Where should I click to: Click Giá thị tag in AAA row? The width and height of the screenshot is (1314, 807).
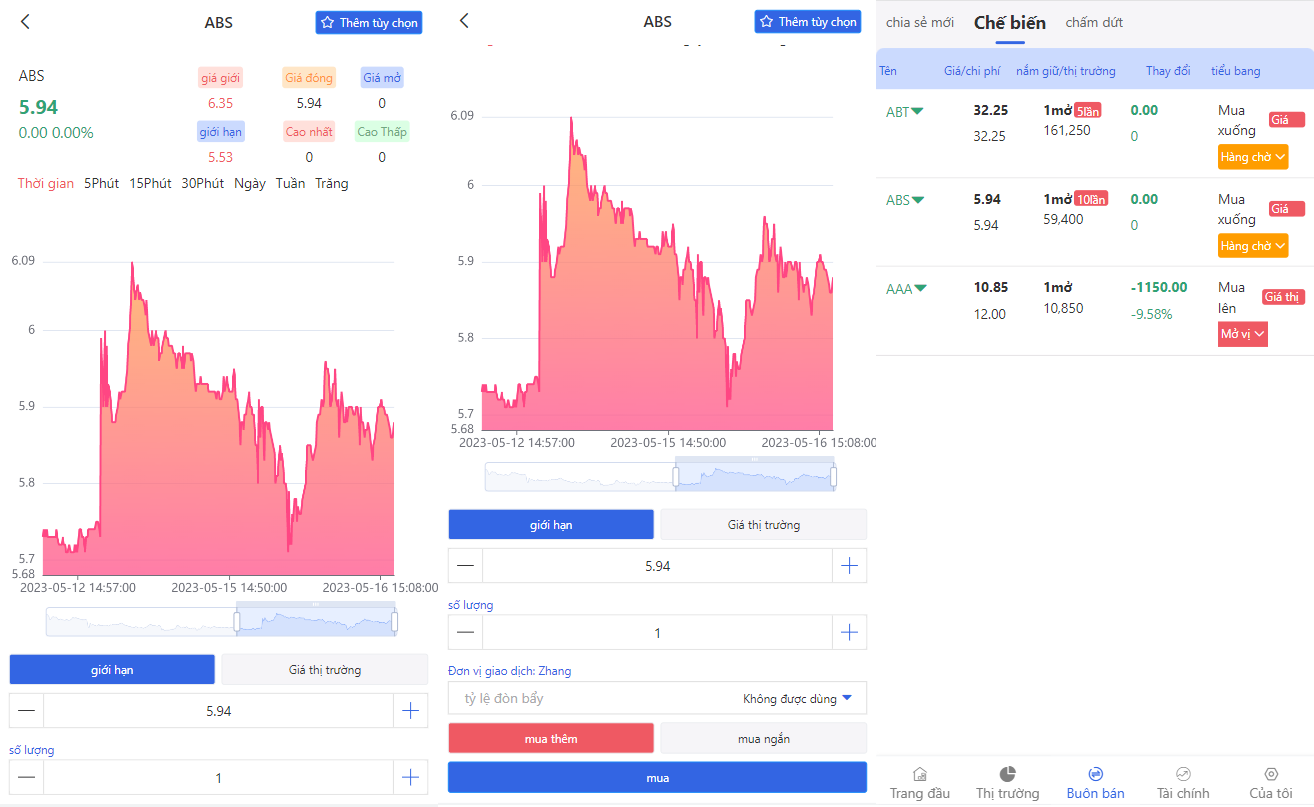click(1283, 297)
